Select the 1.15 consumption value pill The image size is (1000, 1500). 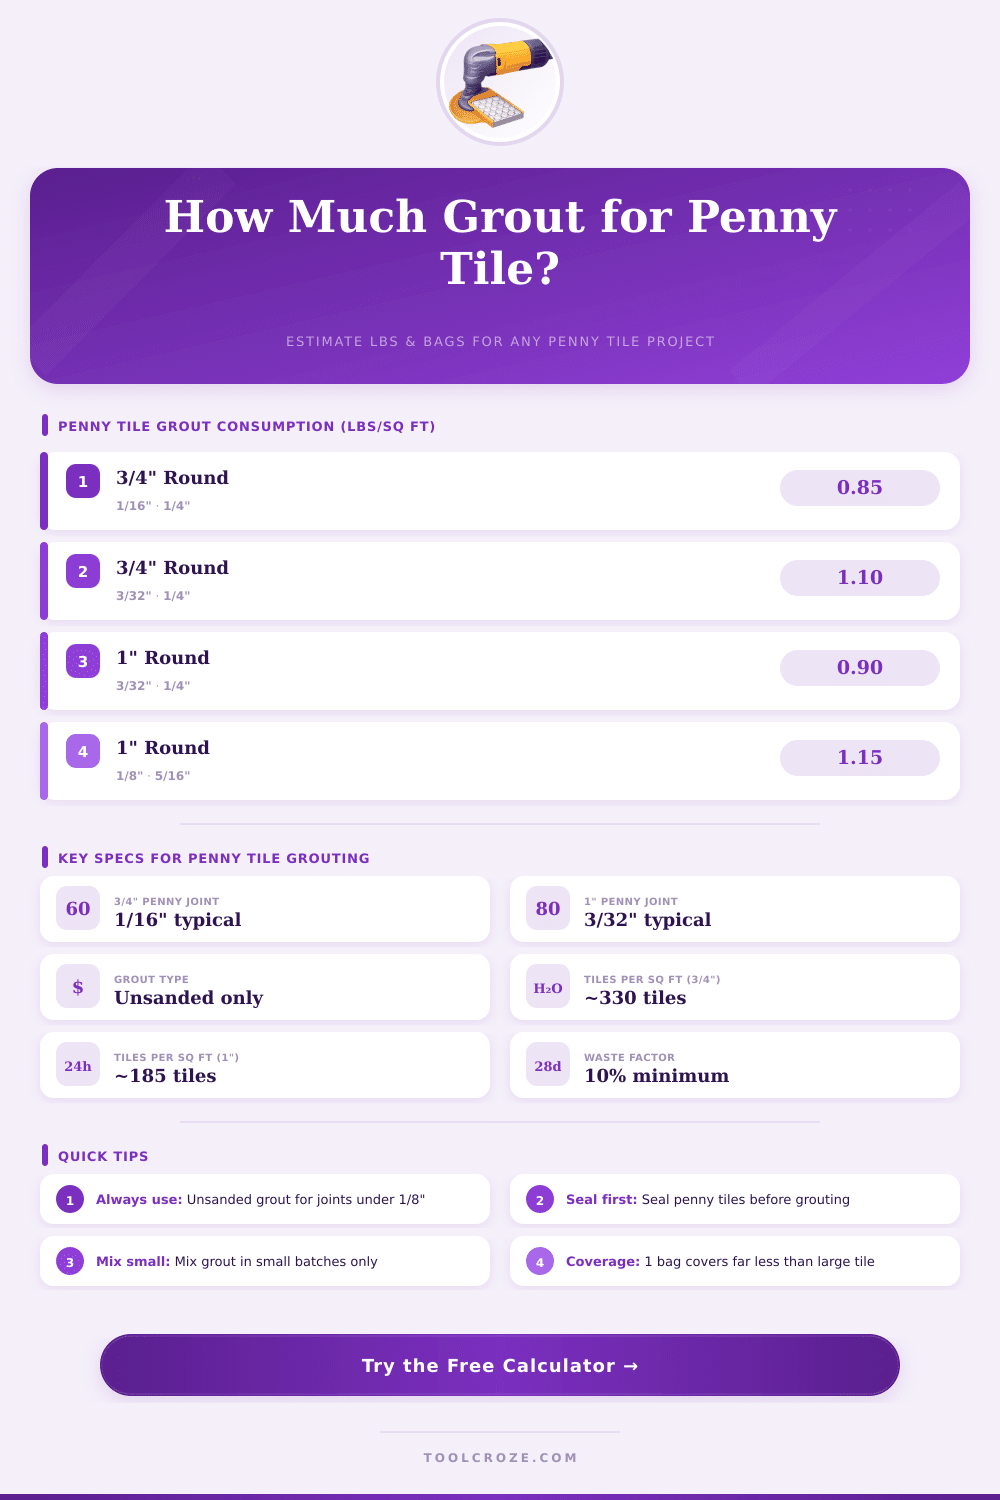point(859,758)
